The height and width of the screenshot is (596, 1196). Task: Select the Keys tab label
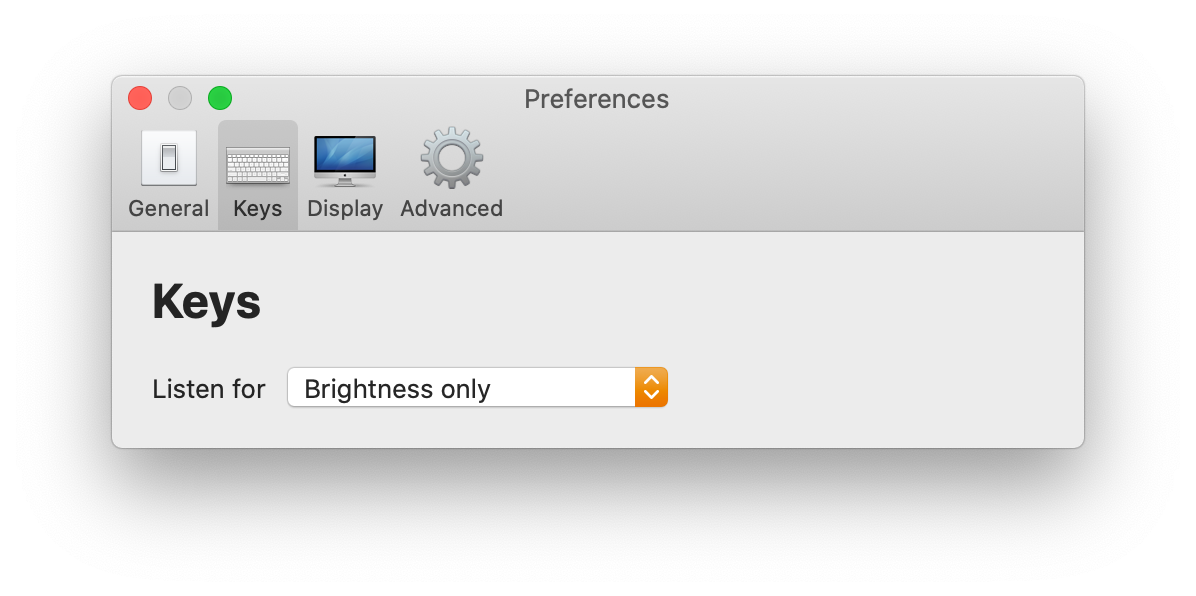pos(258,209)
